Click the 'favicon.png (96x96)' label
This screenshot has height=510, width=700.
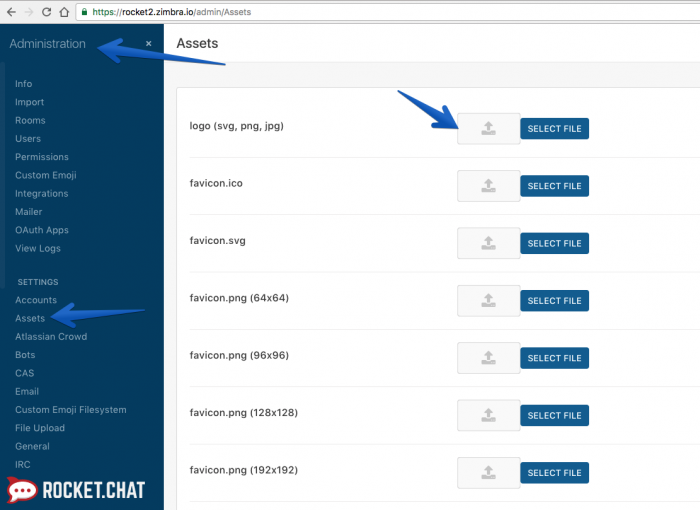(x=239, y=355)
